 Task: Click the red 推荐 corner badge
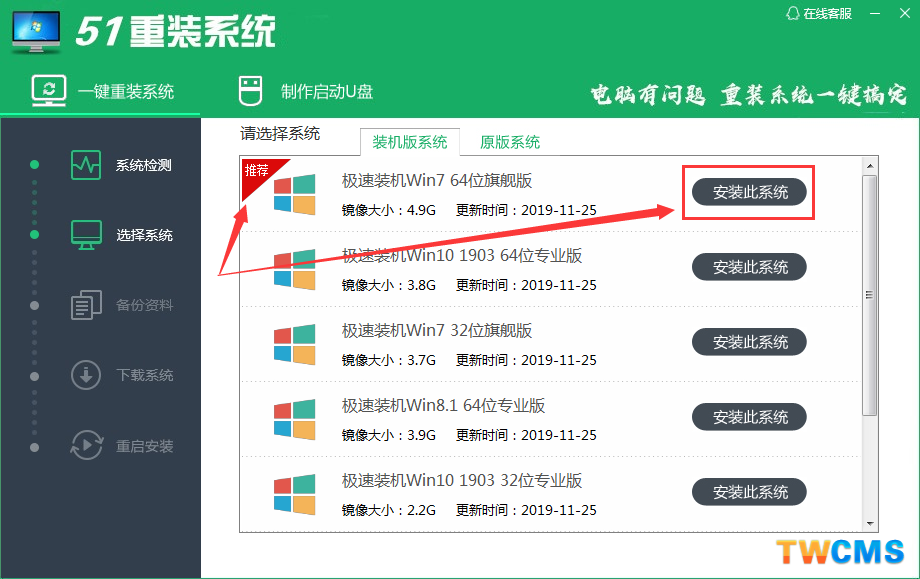259,174
